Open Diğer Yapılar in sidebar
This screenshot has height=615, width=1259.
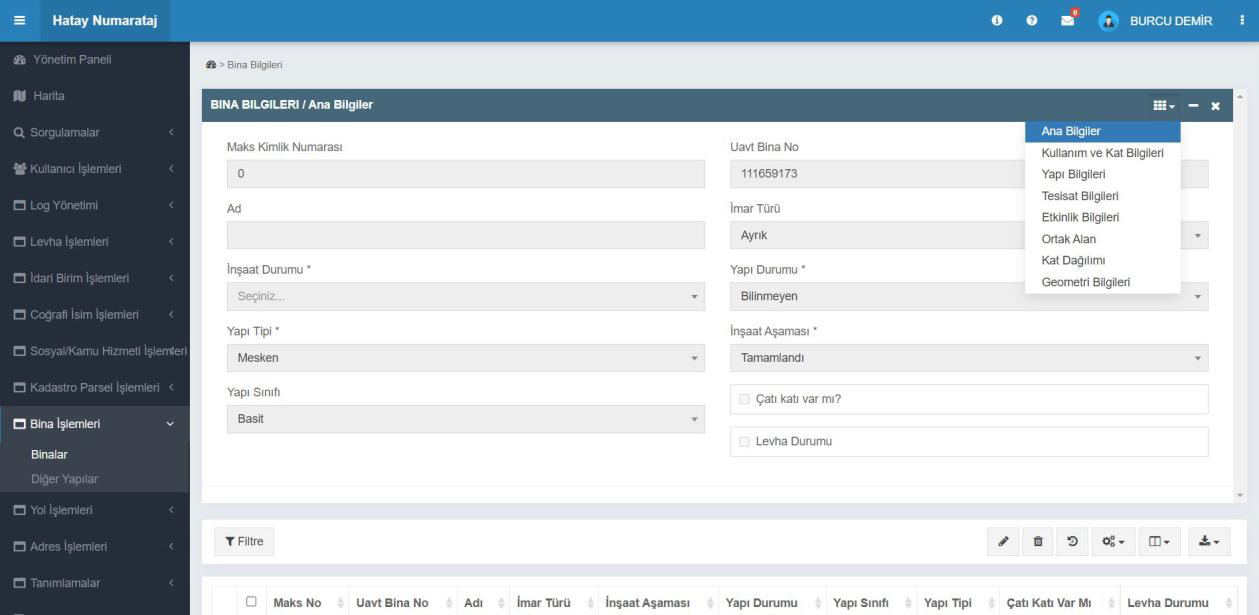pyautogui.click(x=64, y=479)
